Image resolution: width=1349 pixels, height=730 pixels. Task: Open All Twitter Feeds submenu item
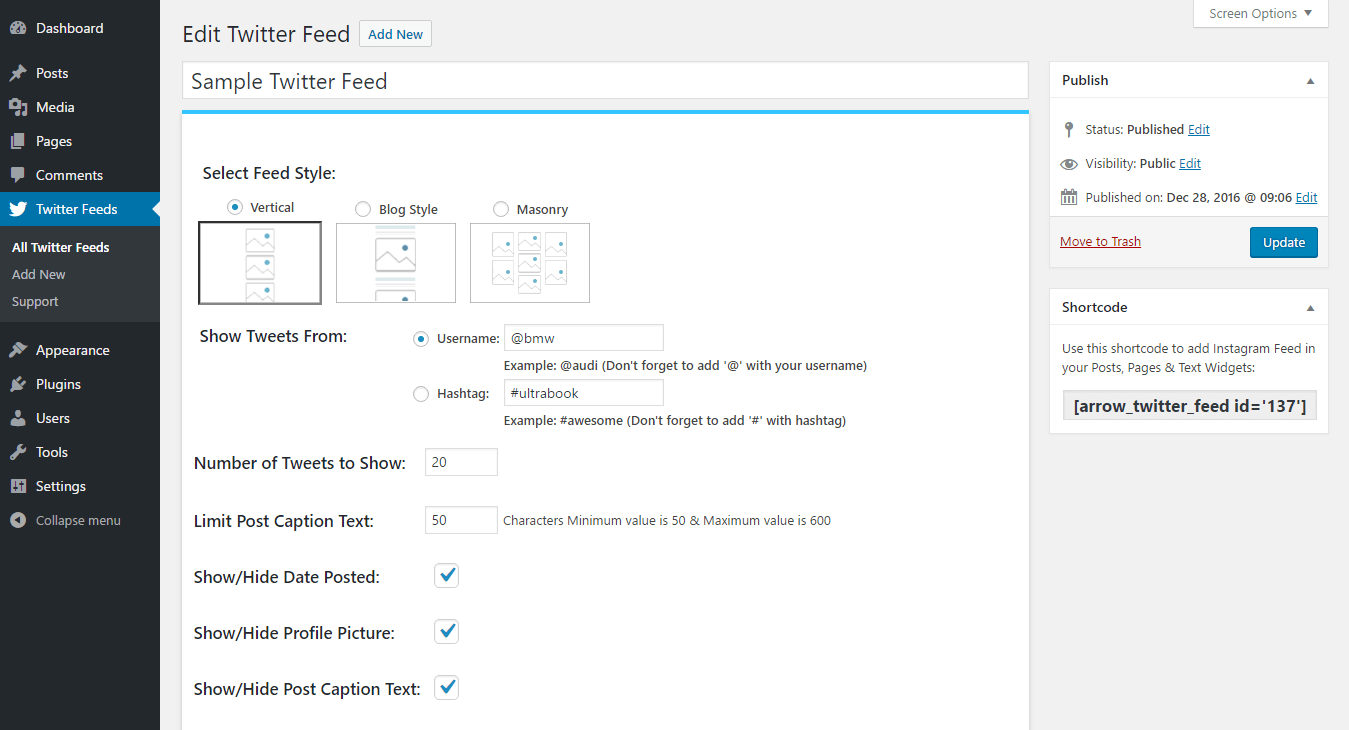coord(61,247)
